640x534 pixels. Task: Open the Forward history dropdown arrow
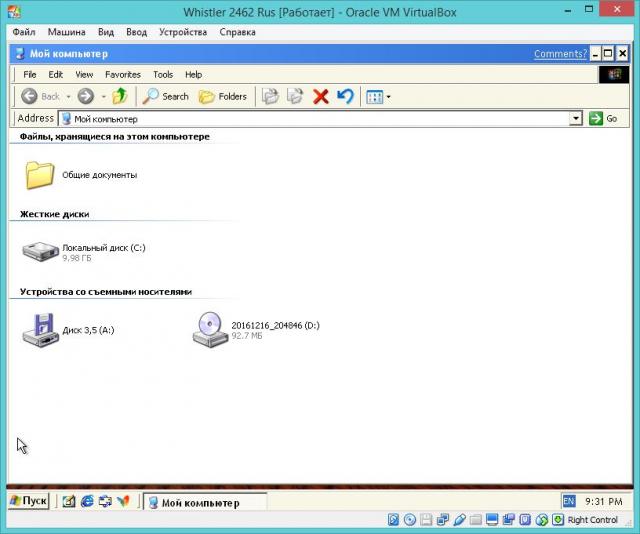pos(104,97)
